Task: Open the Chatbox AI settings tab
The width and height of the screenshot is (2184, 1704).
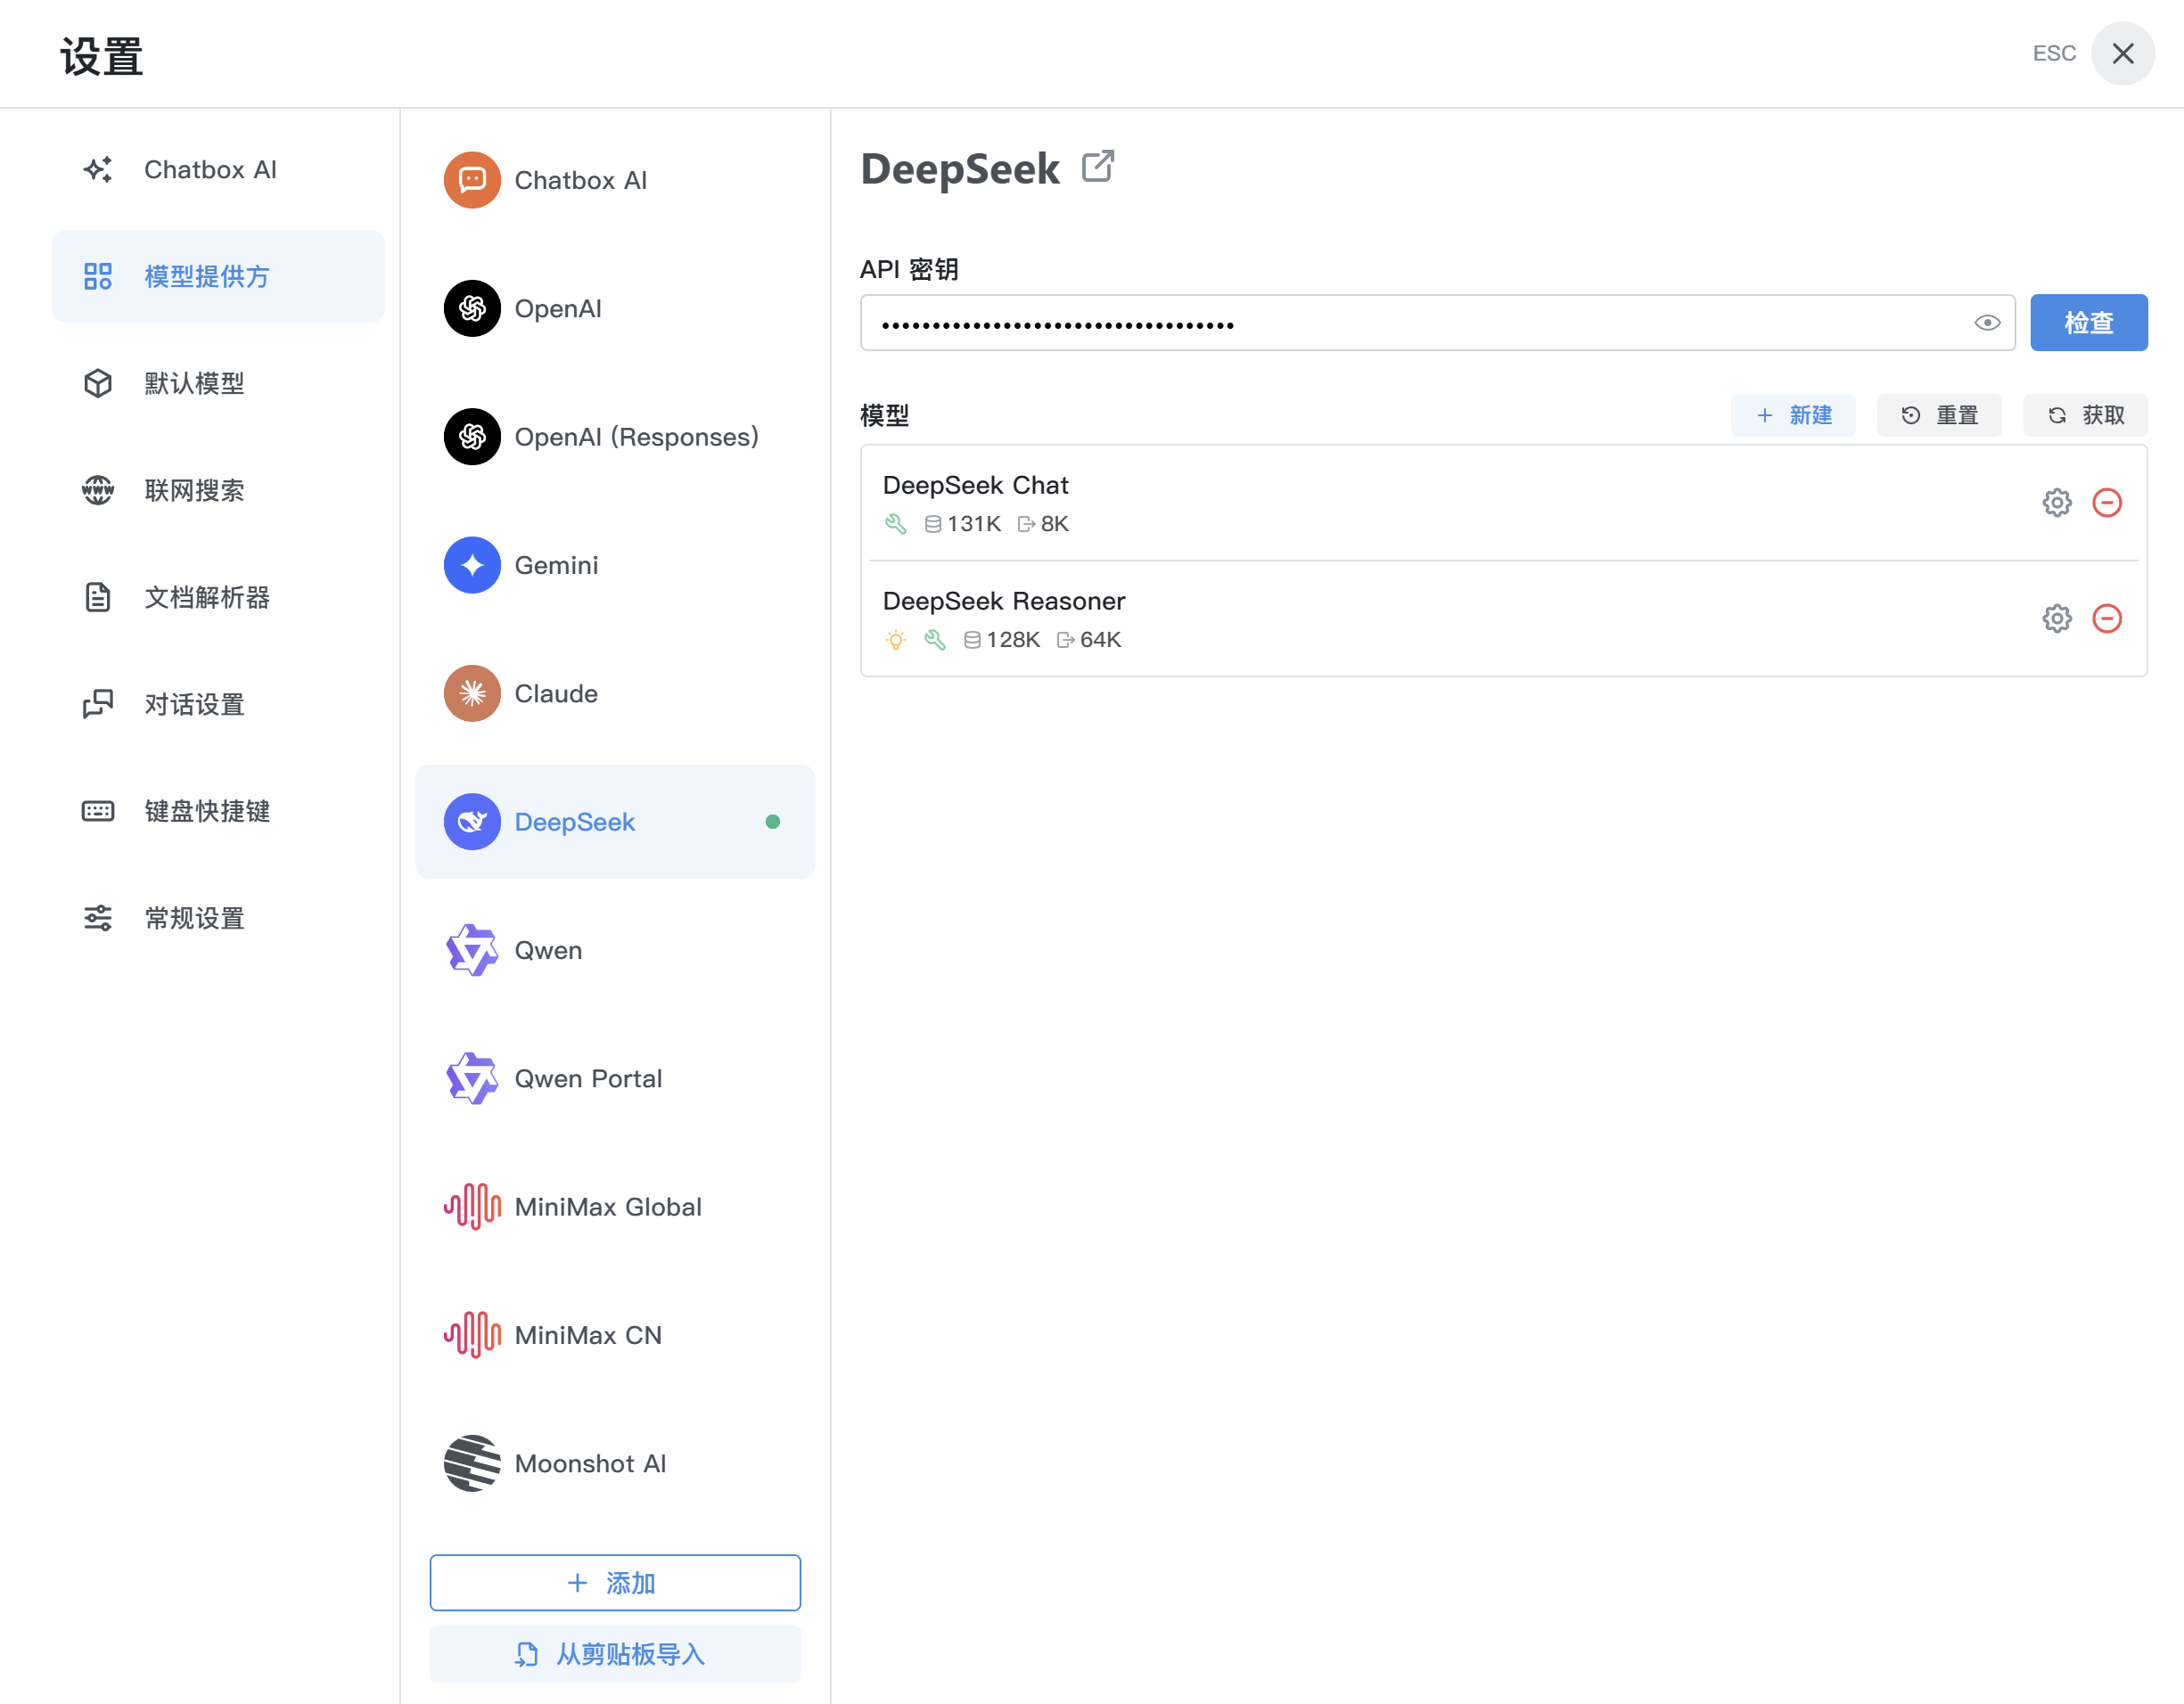Action: pos(218,169)
